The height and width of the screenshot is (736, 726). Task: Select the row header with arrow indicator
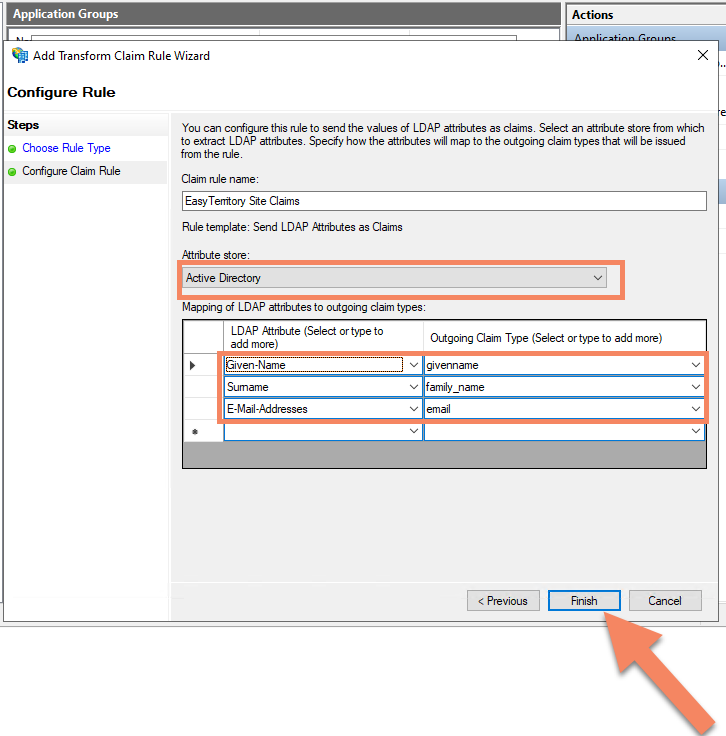pyautogui.click(x=203, y=365)
